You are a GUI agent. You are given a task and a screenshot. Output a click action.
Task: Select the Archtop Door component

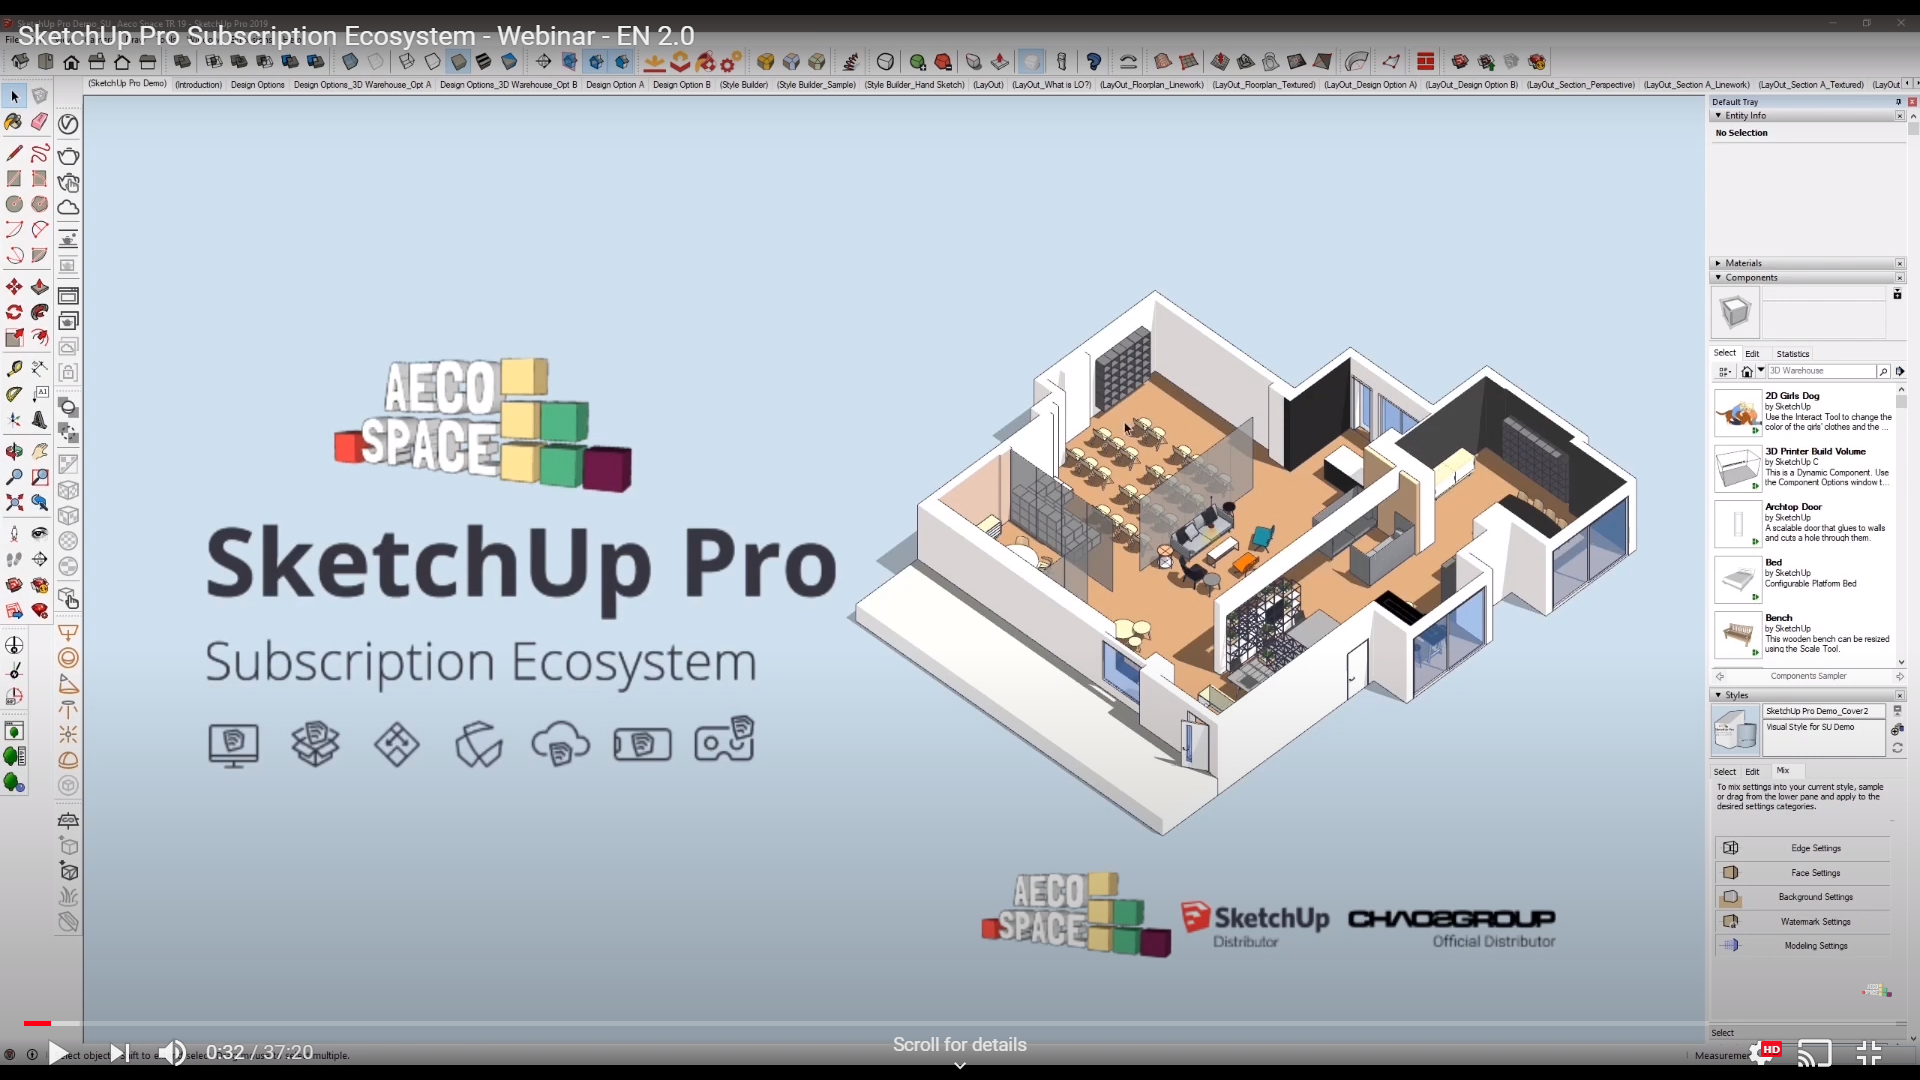pyautogui.click(x=1804, y=523)
